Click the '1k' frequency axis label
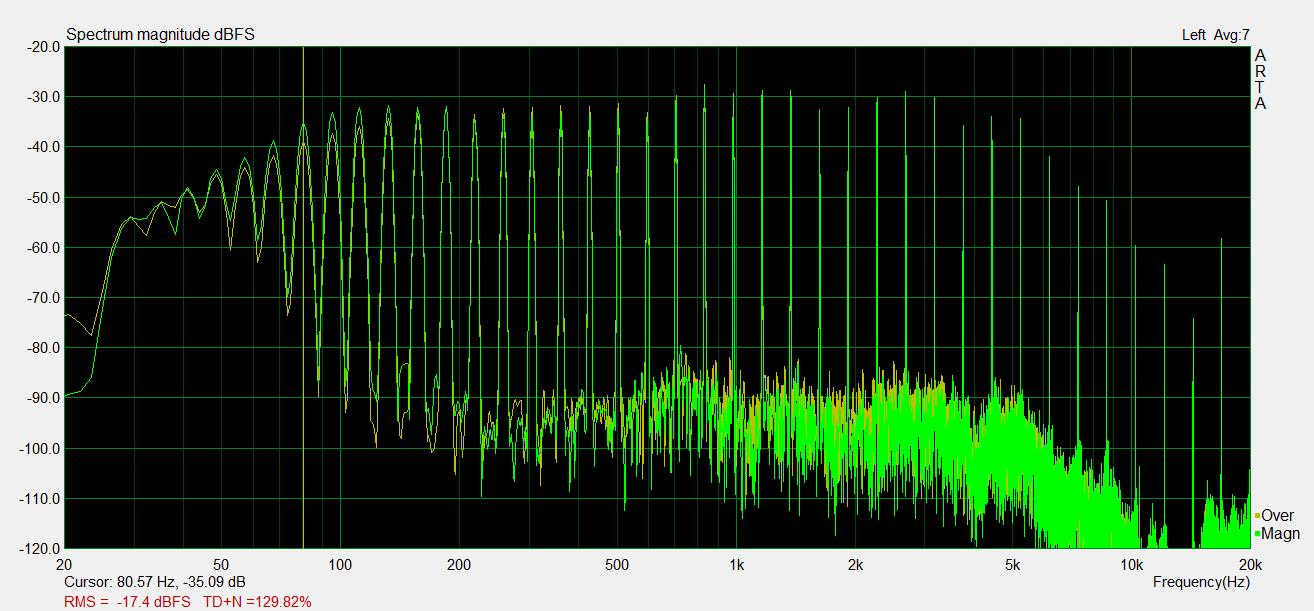 (x=736, y=564)
